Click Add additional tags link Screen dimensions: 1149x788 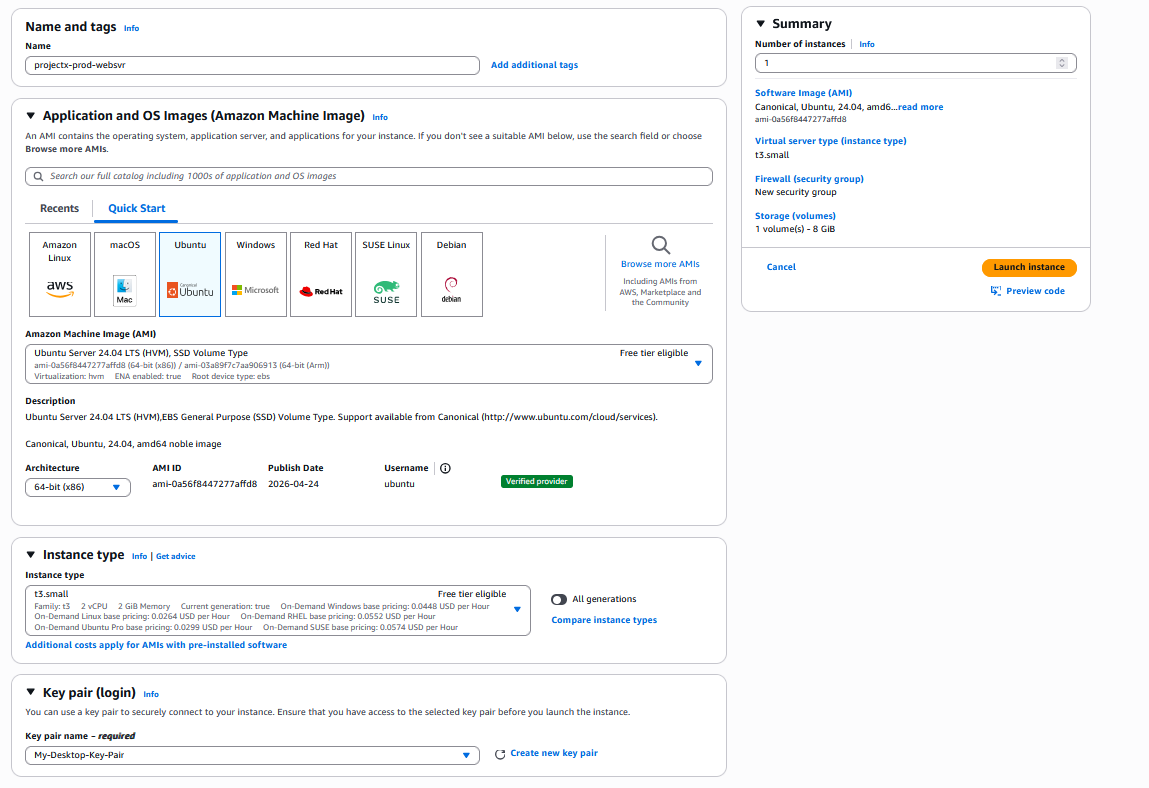click(534, 65)
